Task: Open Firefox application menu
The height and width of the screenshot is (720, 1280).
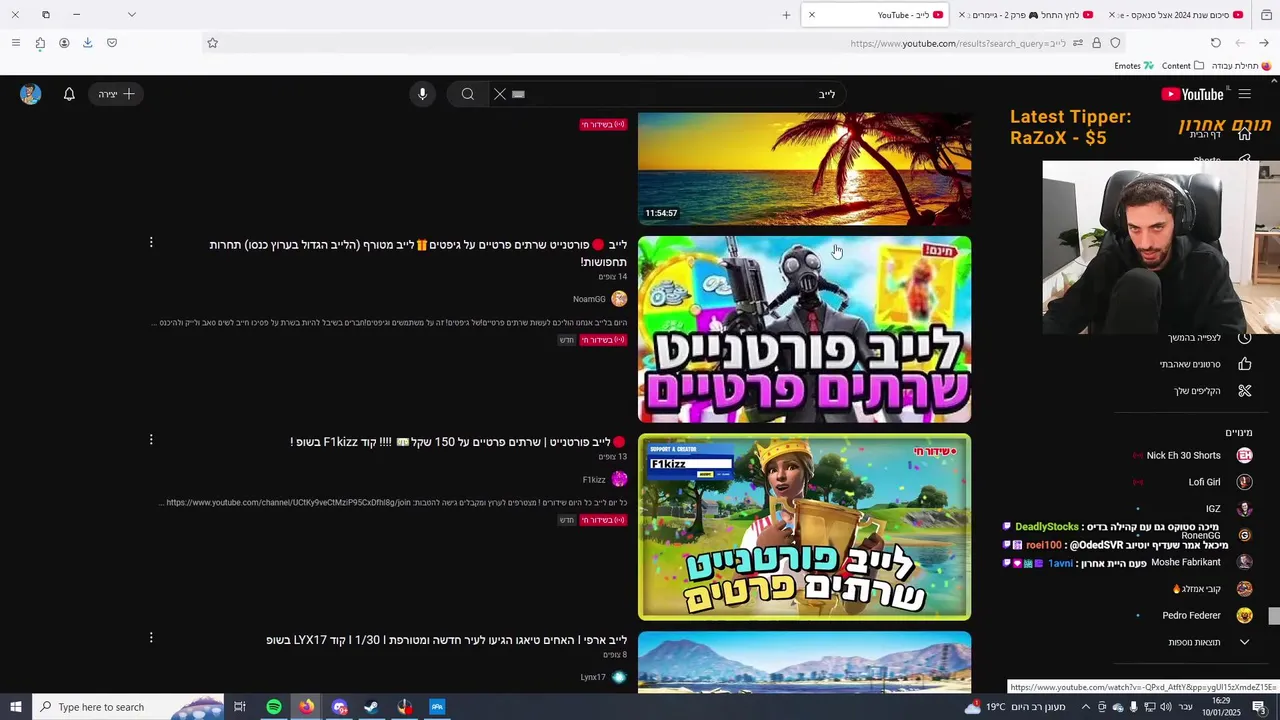Action: (x=15, y=43)
